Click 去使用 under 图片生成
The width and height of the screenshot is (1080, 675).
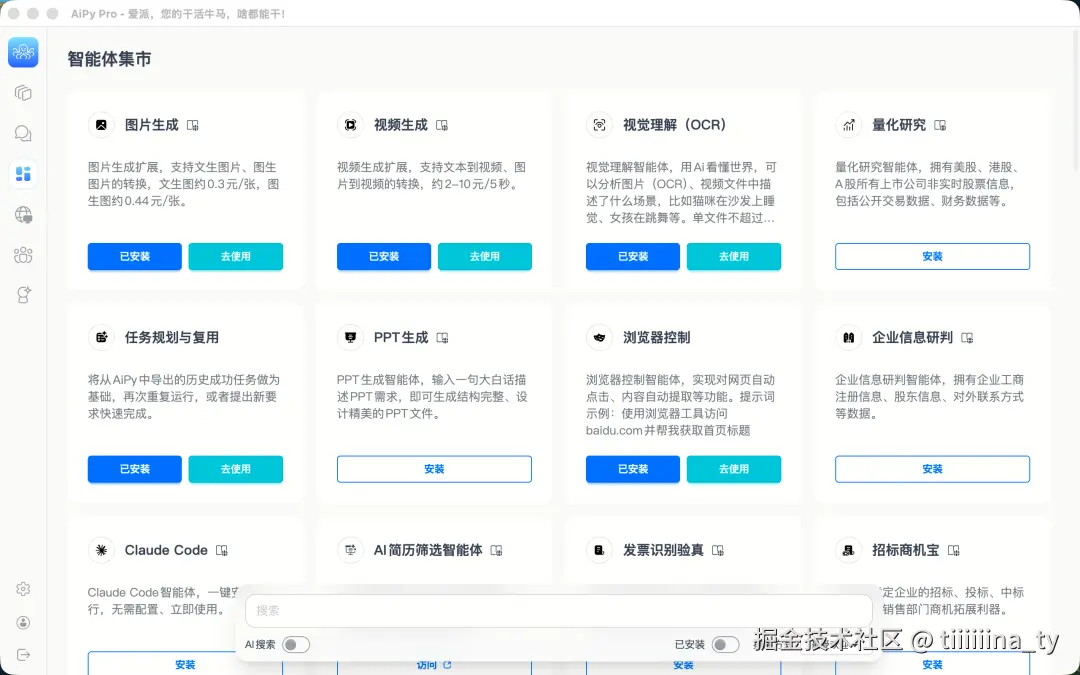pos(235,256)
